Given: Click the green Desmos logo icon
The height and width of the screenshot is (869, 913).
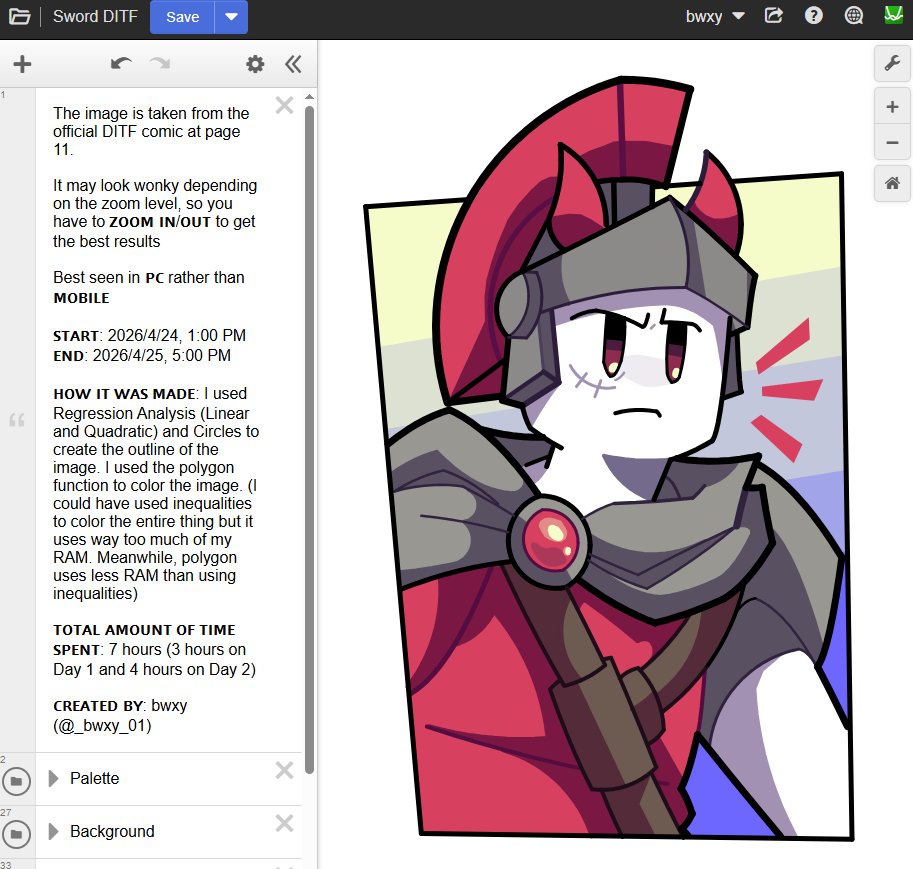Looking at the screenshot, I should (x=893, y=15).
